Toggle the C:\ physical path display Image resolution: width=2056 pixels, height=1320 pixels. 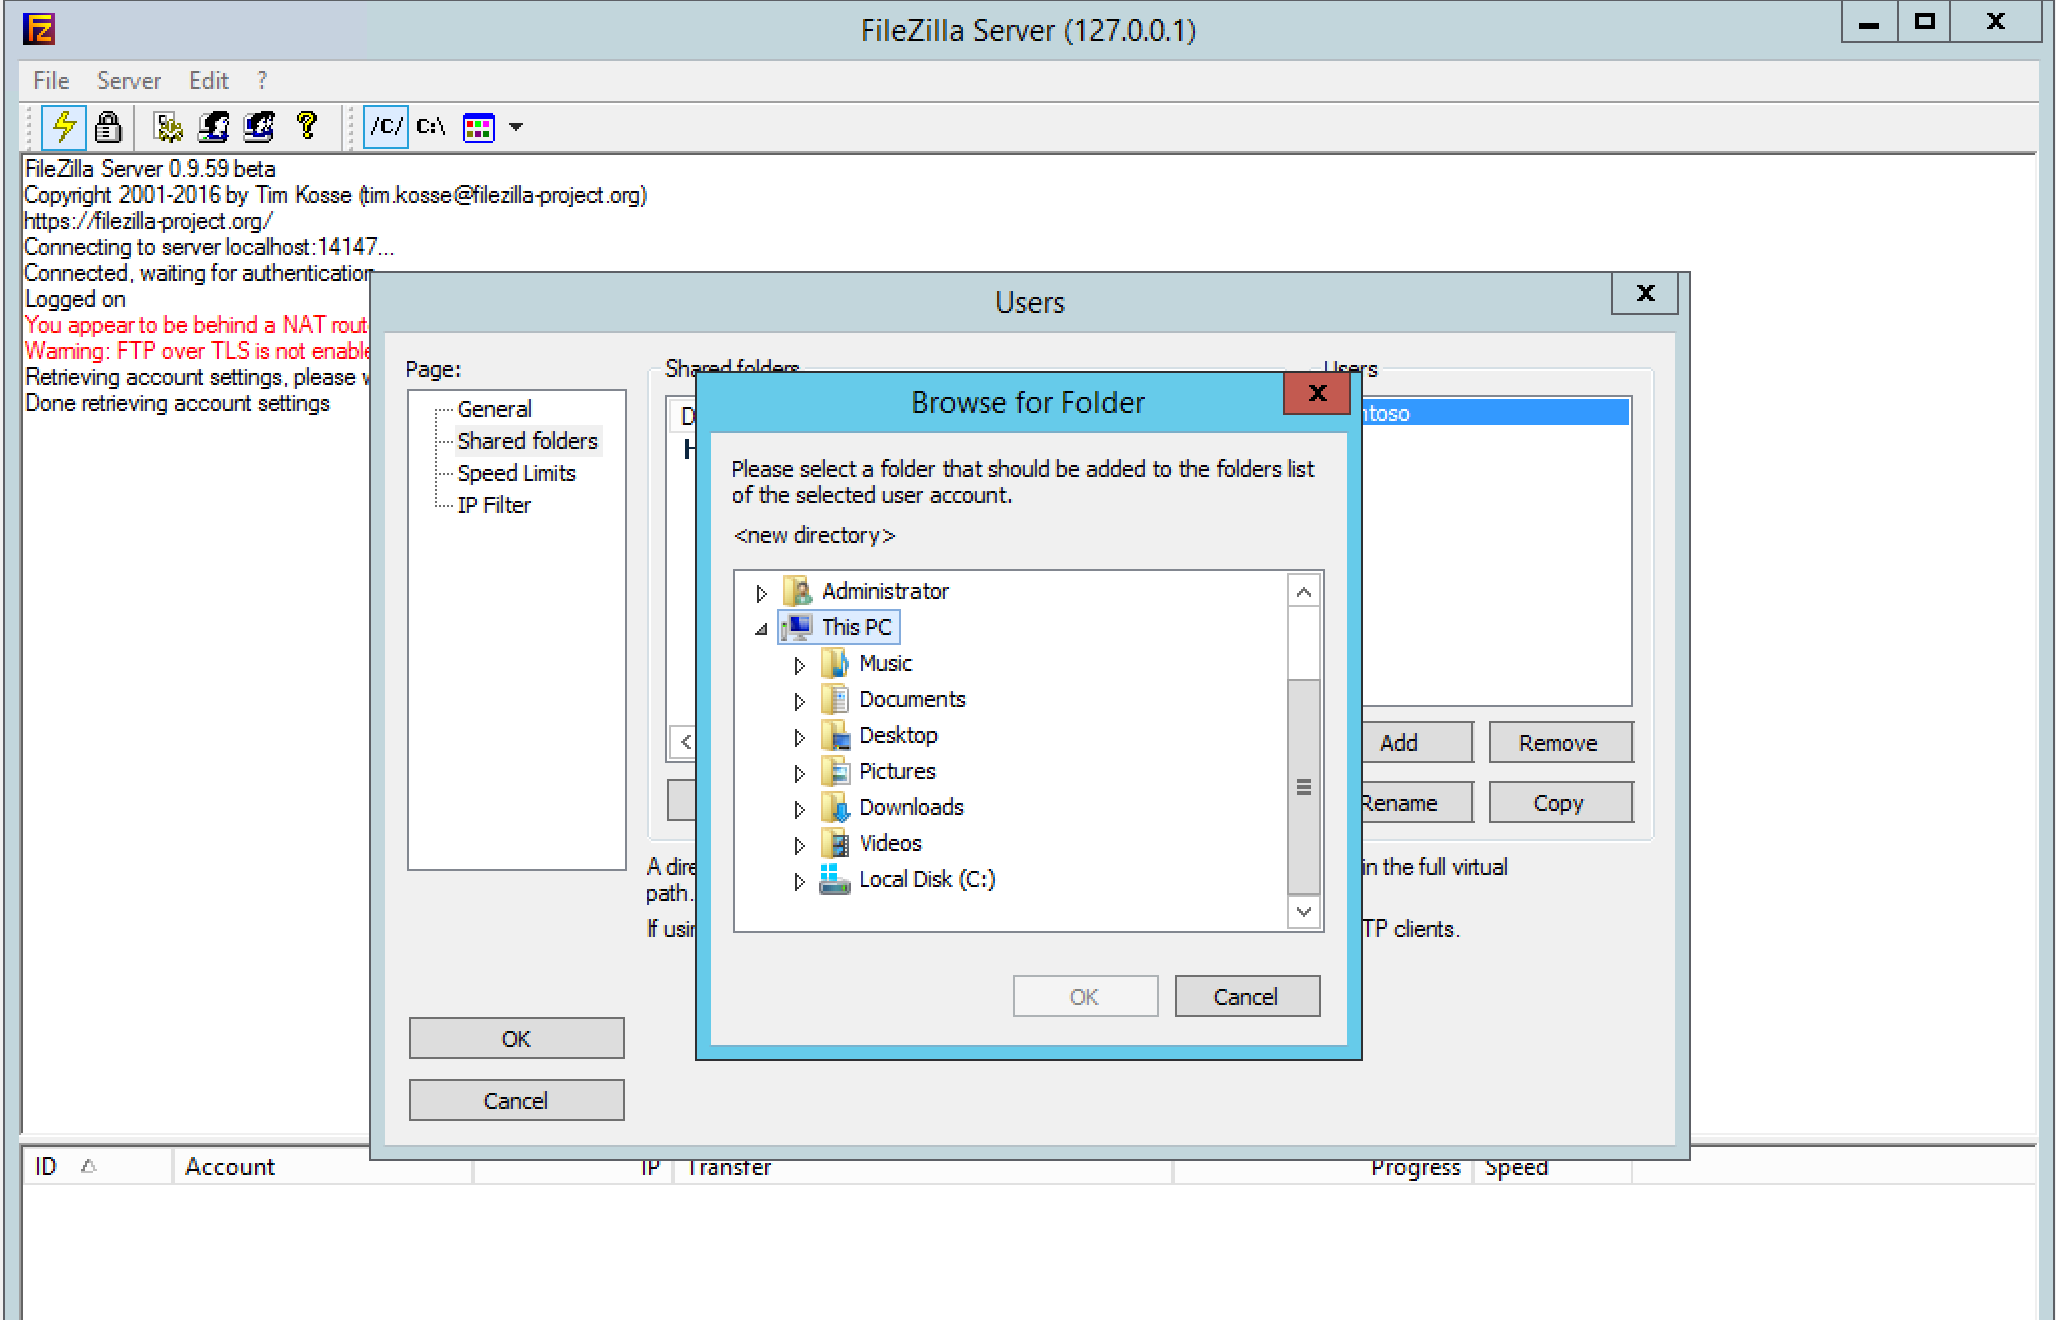[x=431, y=127]
